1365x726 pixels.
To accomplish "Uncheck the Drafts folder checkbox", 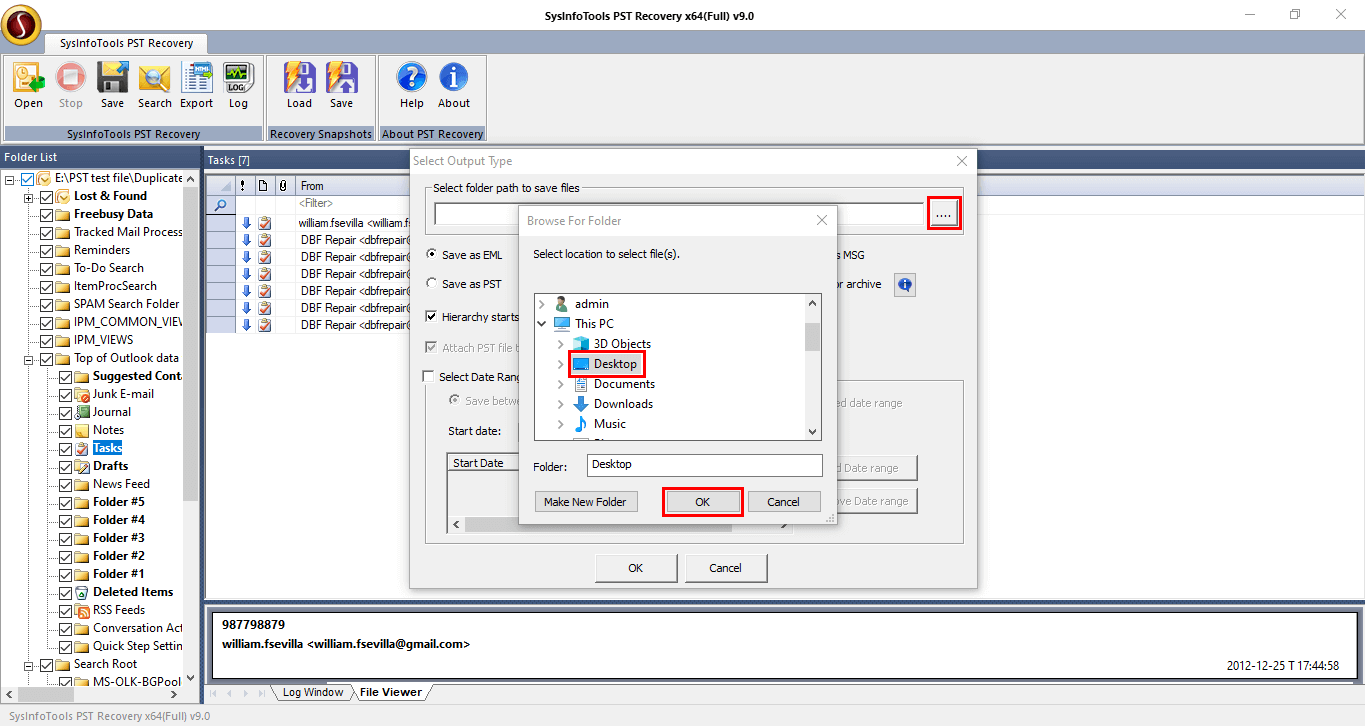I will click(x=65, y=466).
